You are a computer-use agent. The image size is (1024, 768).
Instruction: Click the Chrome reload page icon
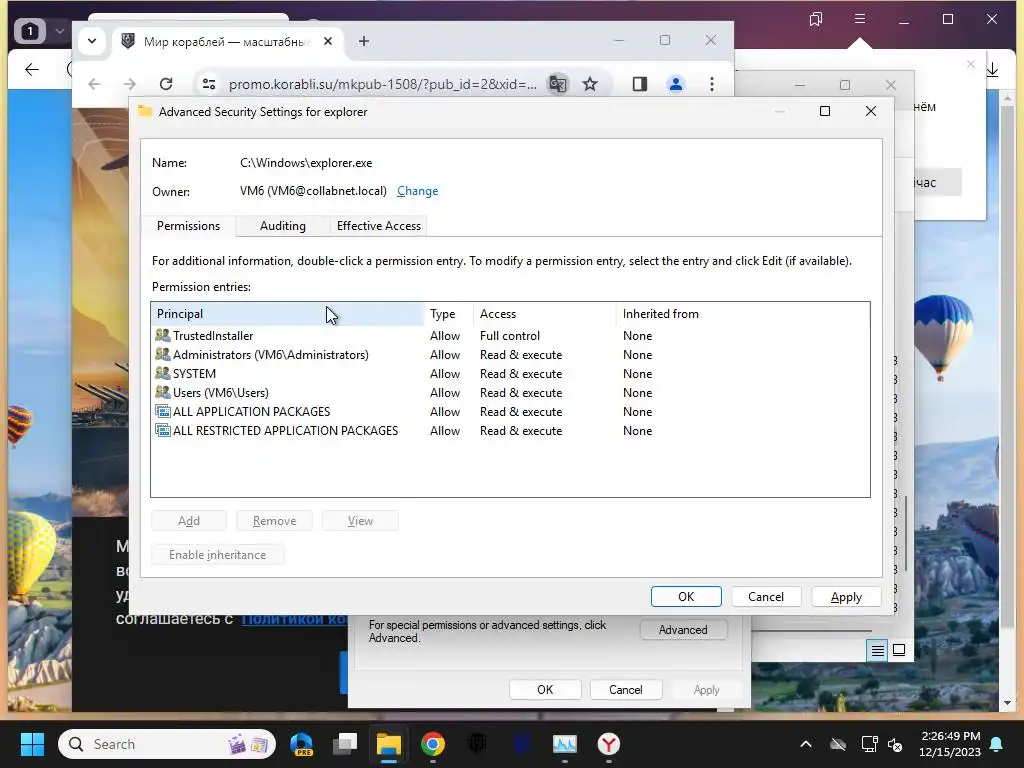(166, 84)
